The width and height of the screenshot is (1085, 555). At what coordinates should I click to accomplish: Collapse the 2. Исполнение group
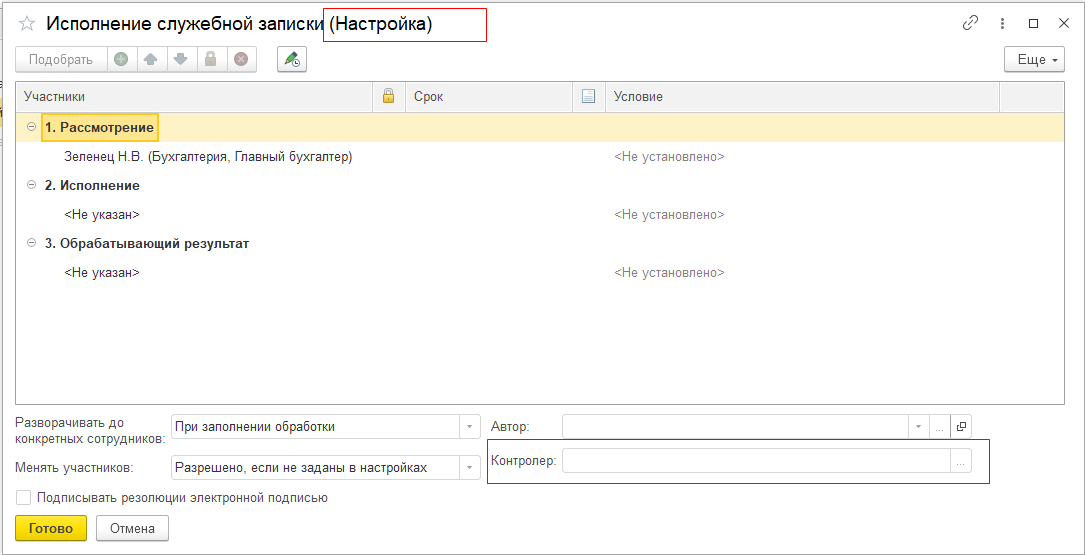[x=31, y=185]
